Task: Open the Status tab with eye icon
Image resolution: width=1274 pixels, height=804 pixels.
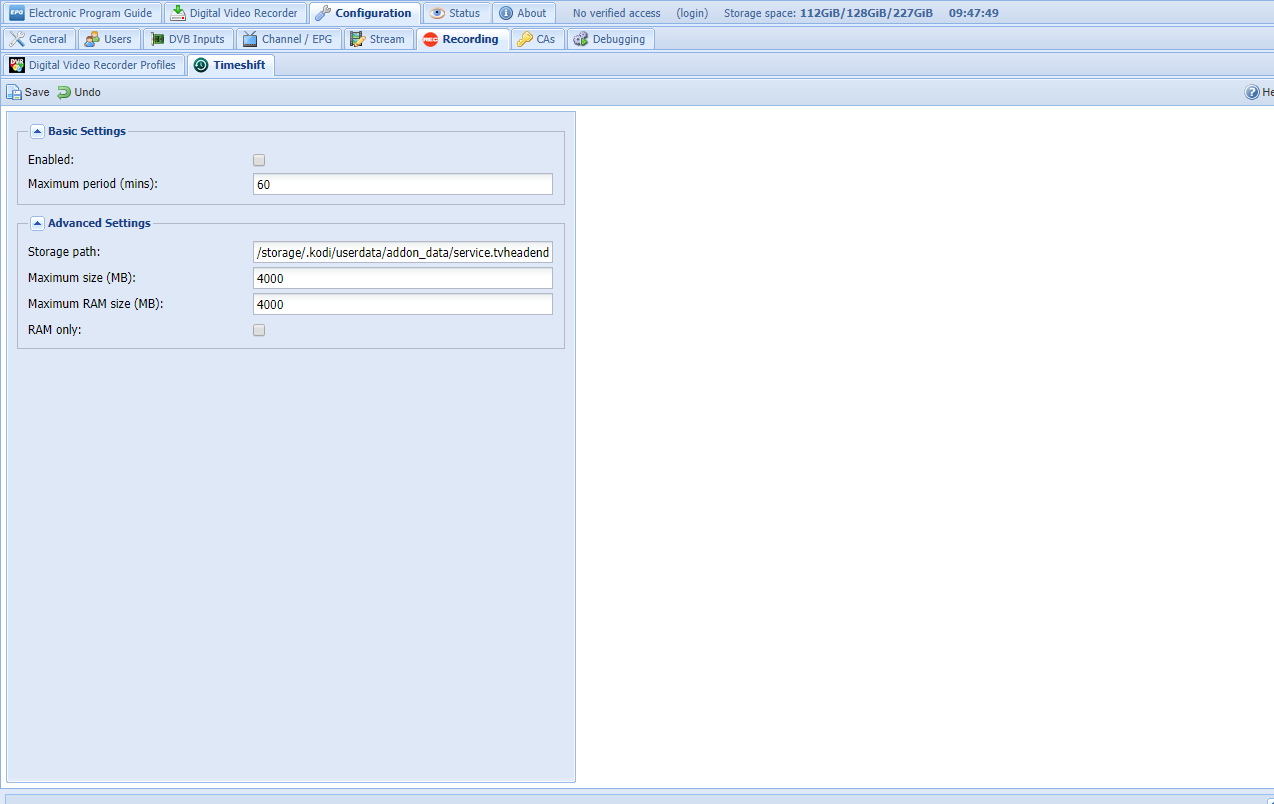Action: (455, 13)
